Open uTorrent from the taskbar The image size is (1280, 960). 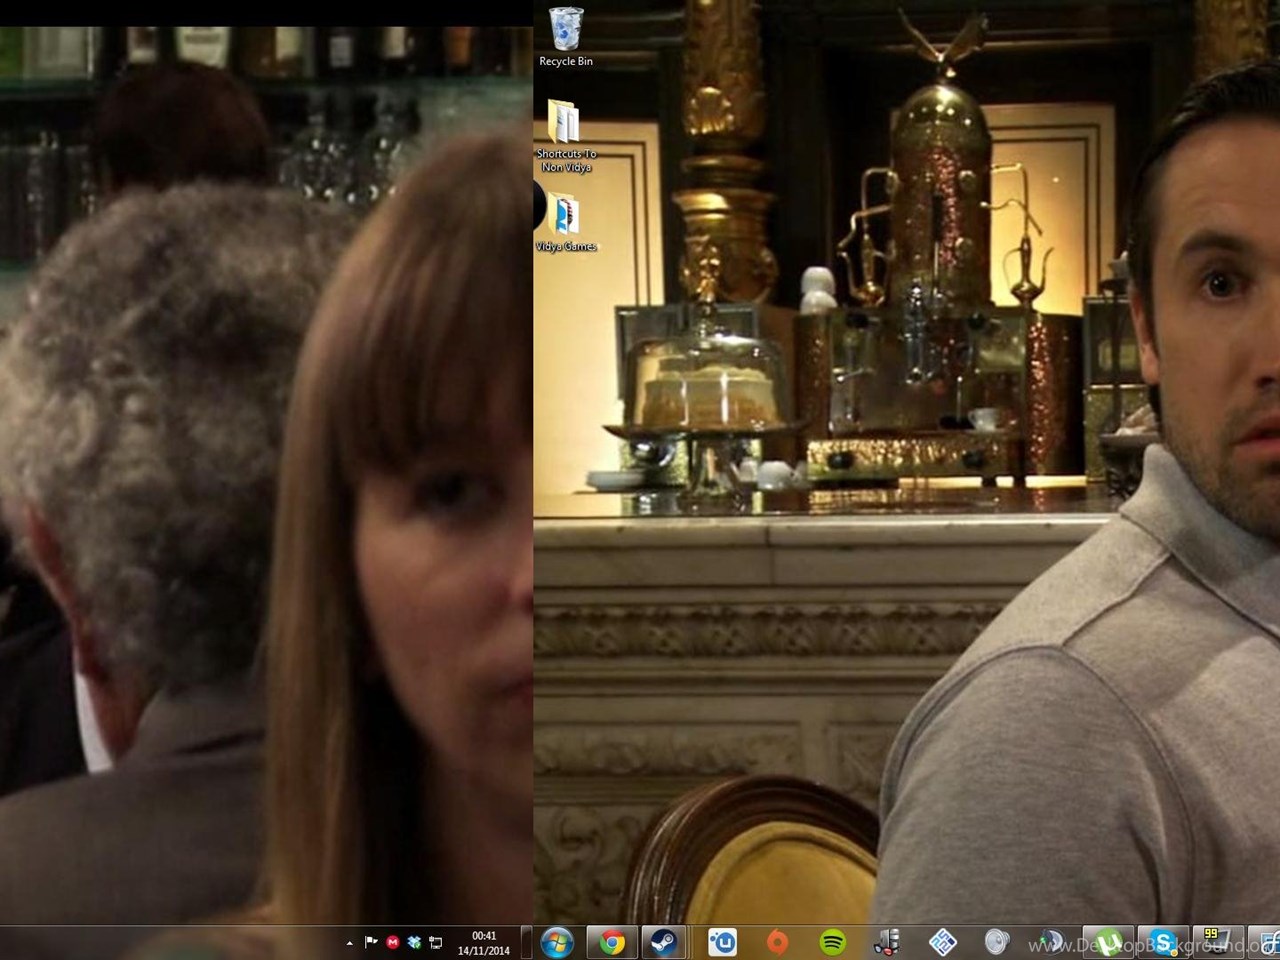(1108, 942)
